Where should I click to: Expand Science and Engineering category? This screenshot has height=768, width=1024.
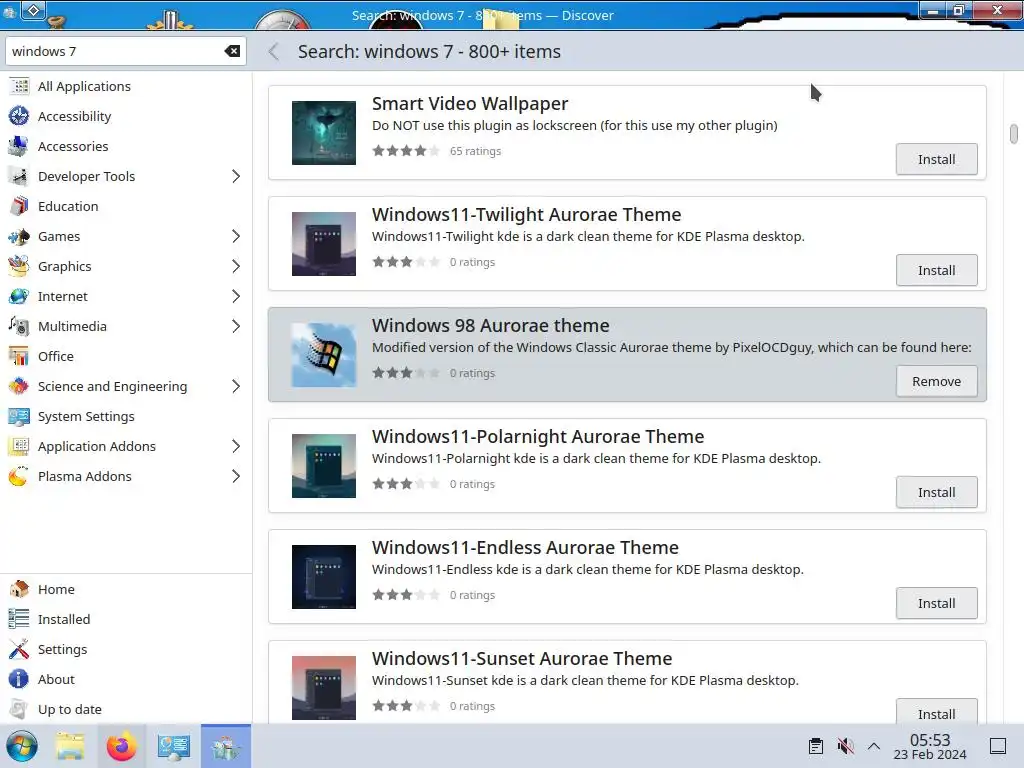(236, 387)
